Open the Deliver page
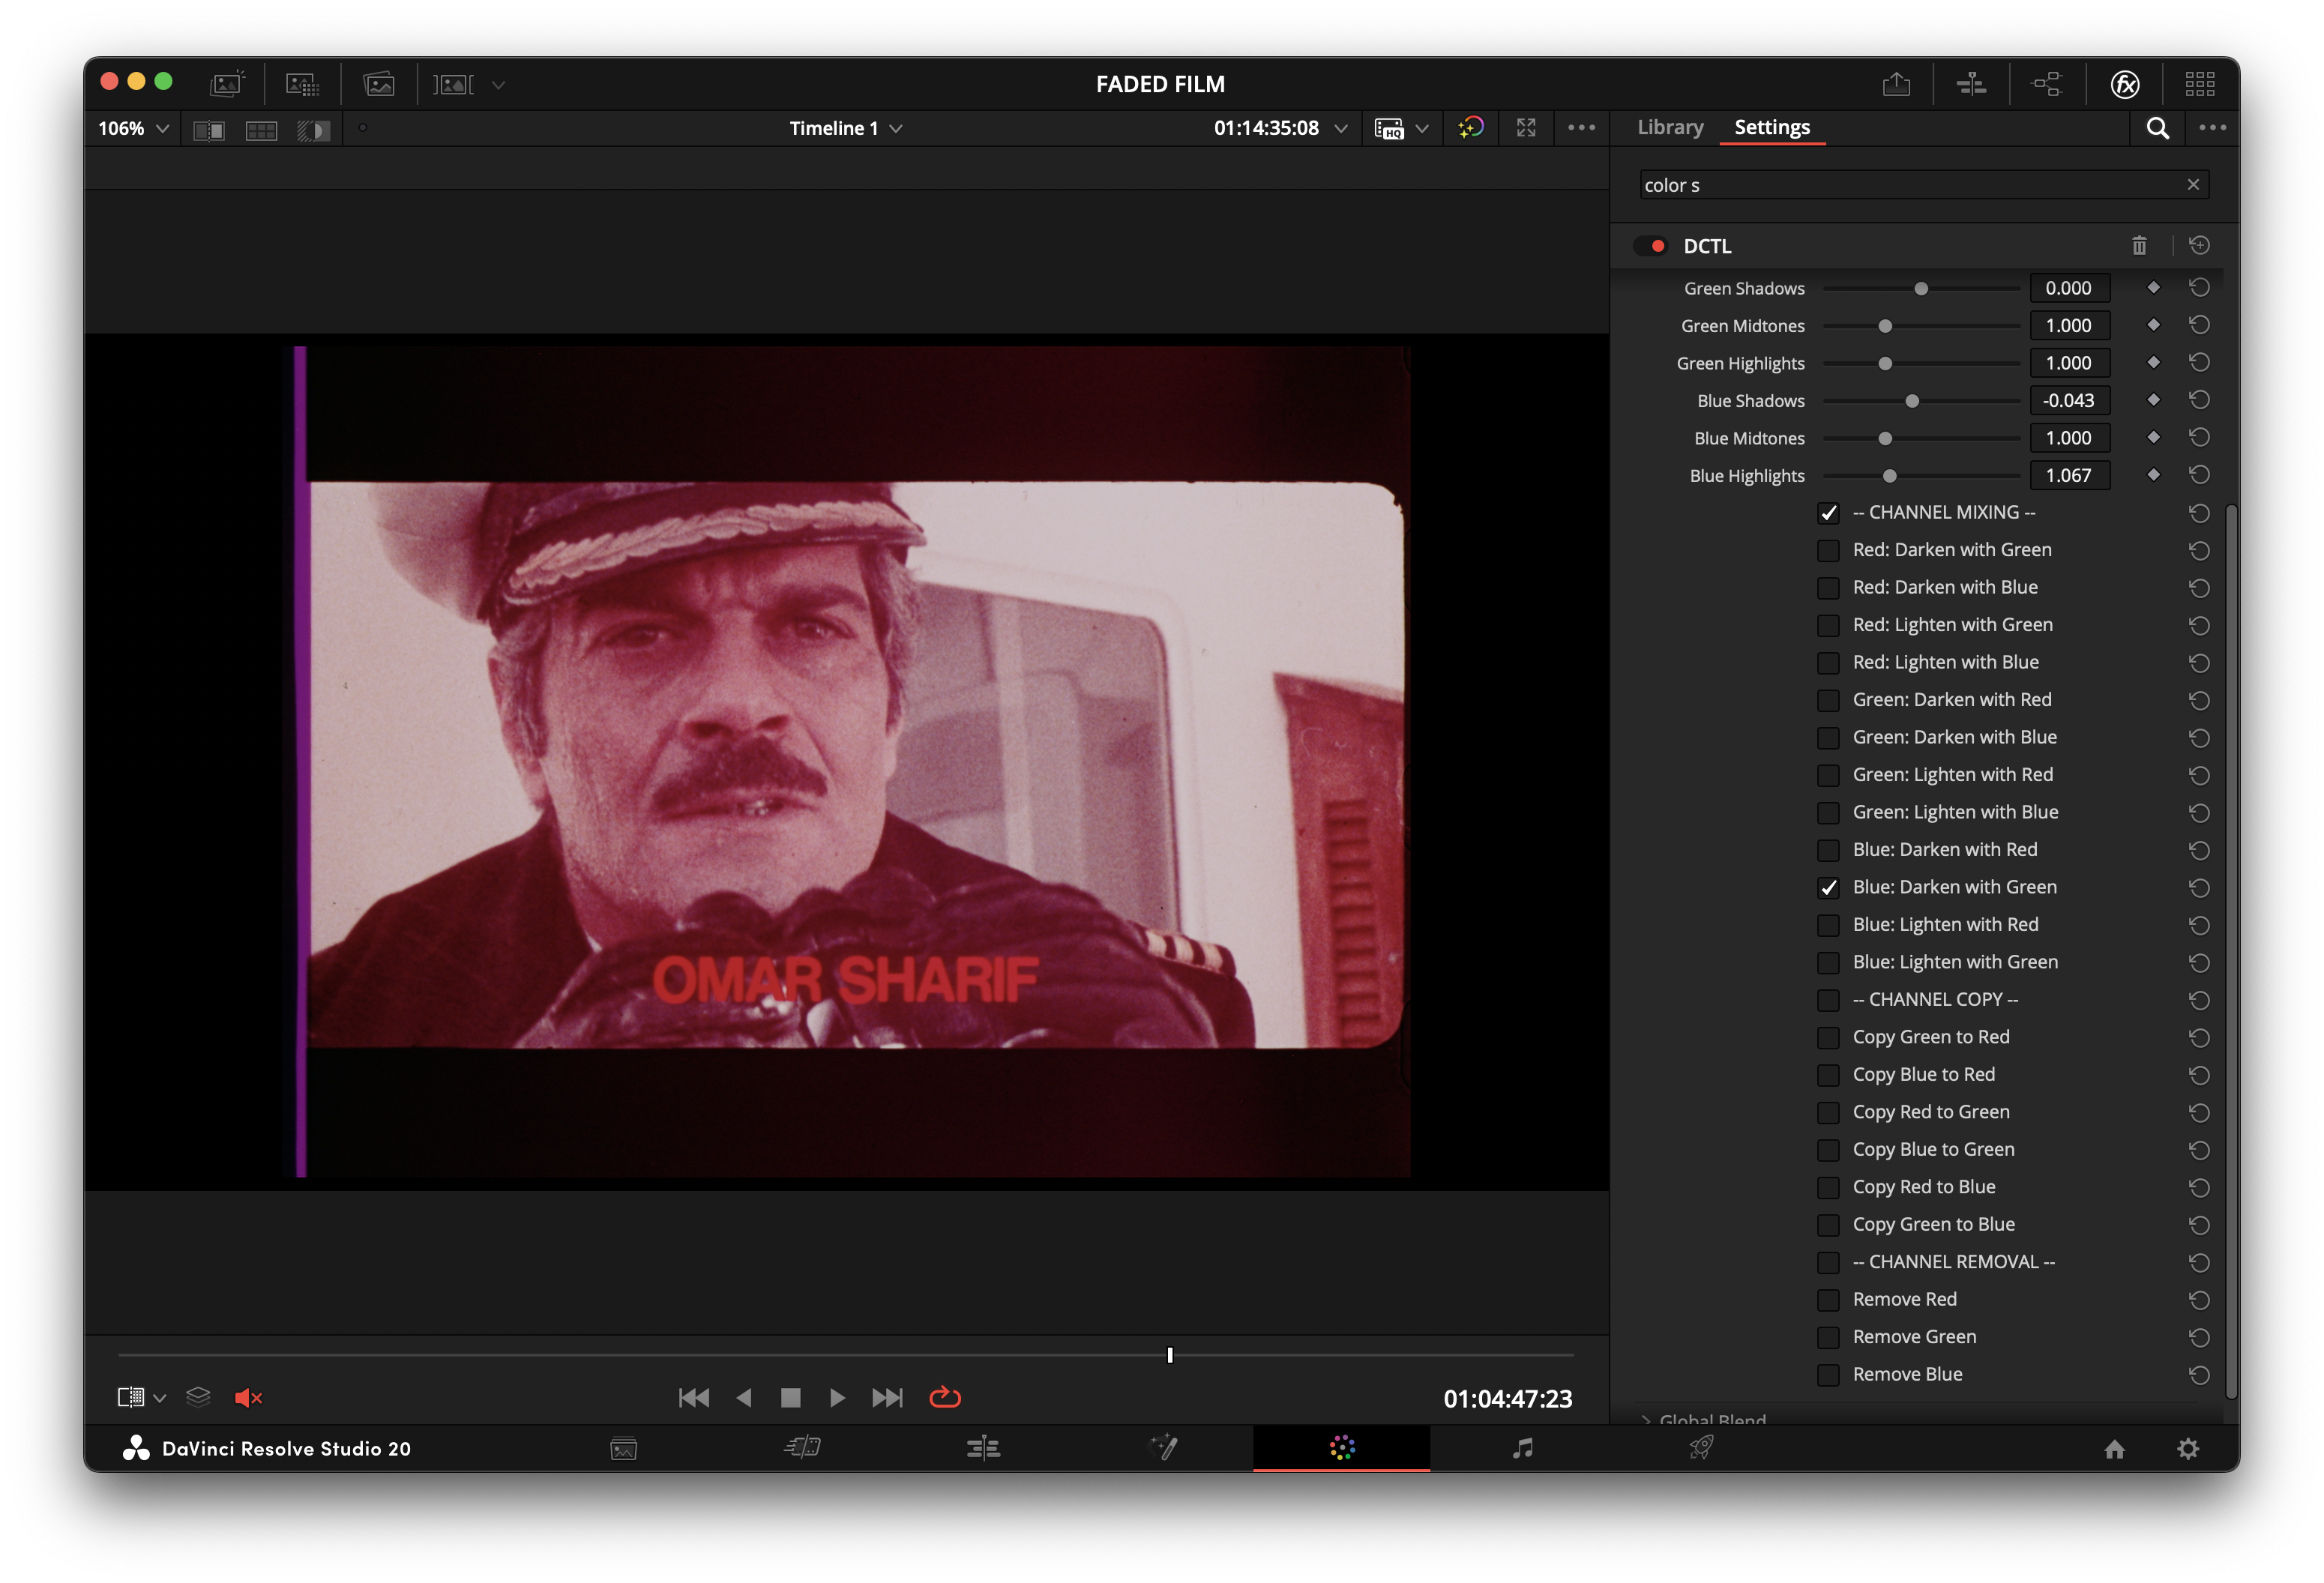The image size is (2324, 1583). pyautogui.click(x=1700, y=1448)
